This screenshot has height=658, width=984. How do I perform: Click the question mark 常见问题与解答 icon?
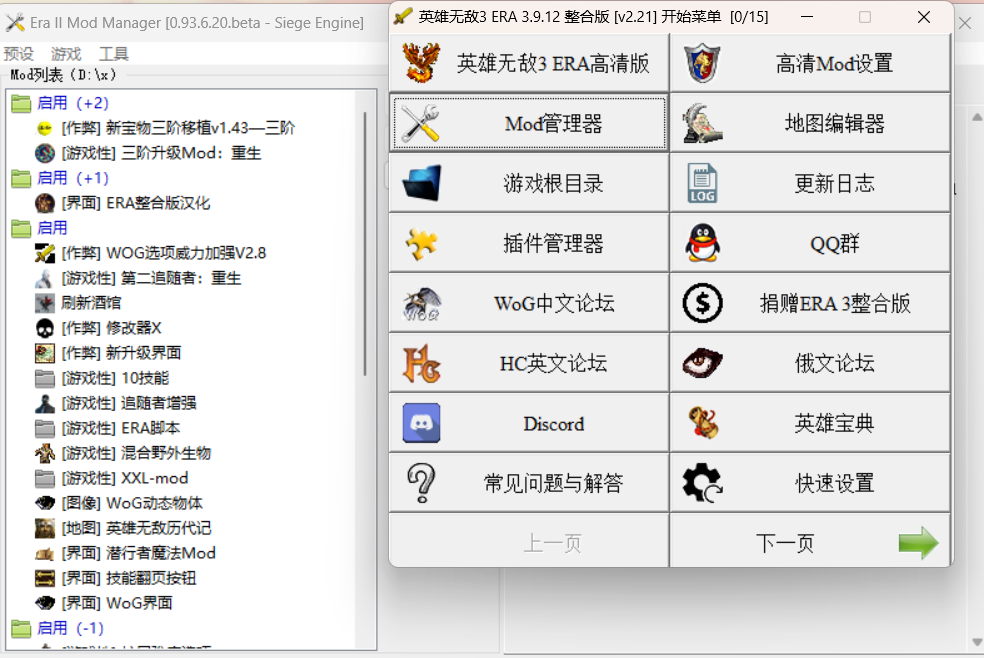[421, 483]
